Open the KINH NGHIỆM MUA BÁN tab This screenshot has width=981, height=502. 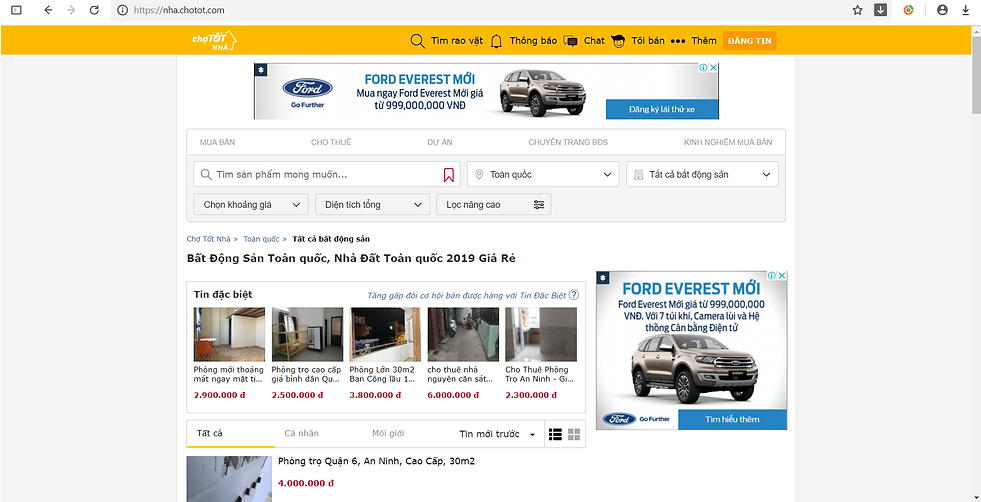[x=728, y=142]
